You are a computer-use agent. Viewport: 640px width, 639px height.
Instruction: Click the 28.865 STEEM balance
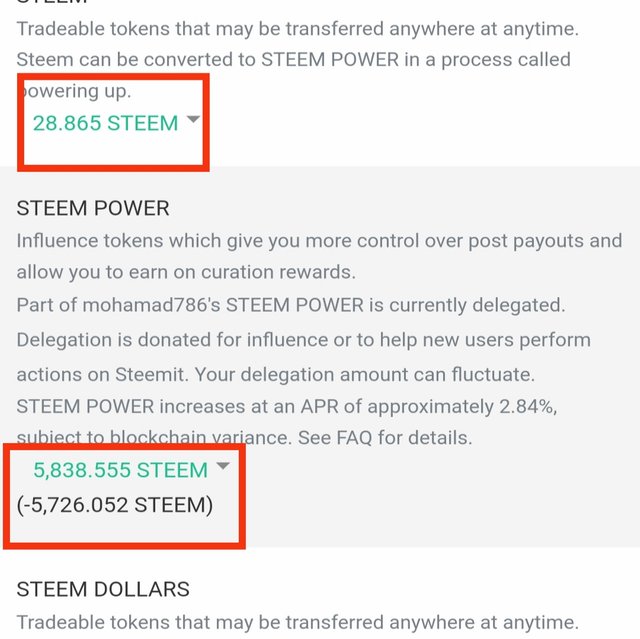click(x=105, y=123)
